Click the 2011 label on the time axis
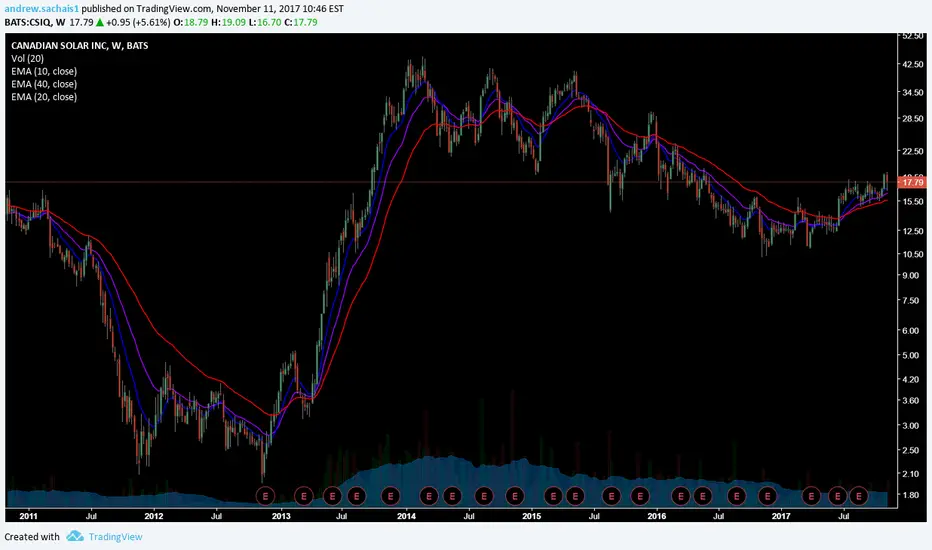This screenshot has height=550, width=932. 28,516
